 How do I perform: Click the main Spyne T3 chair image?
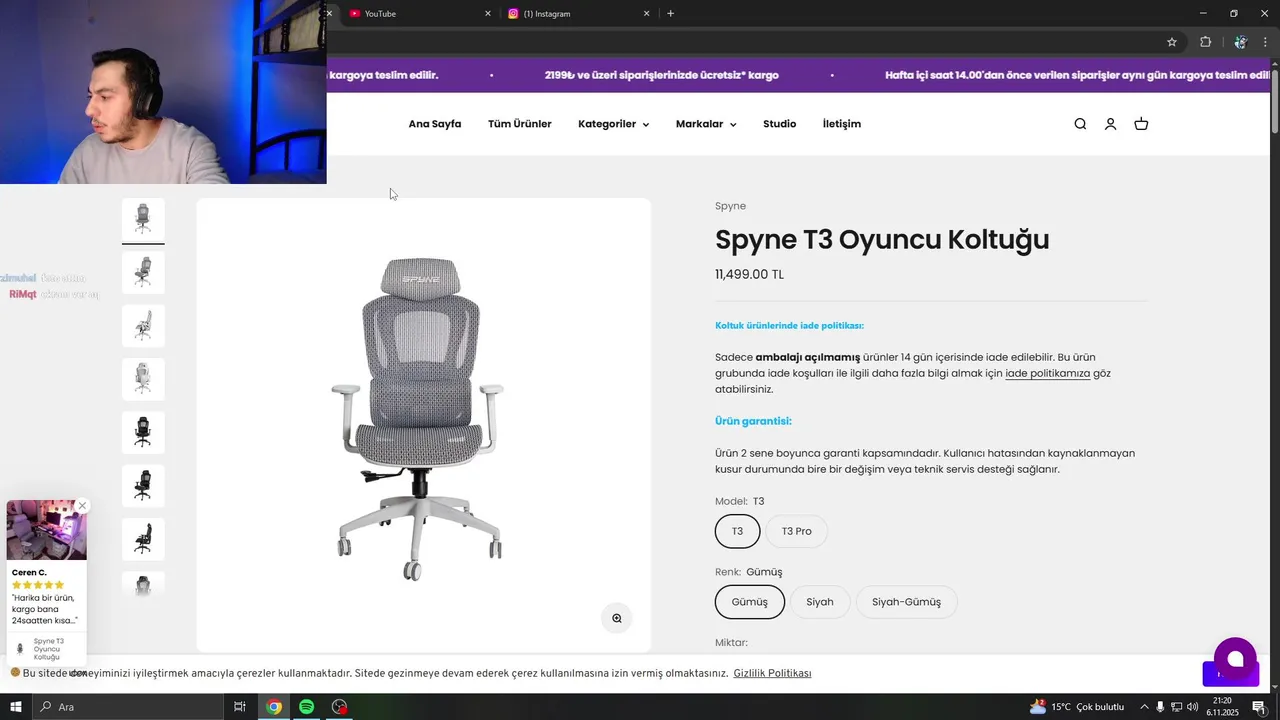click(423, 425)
